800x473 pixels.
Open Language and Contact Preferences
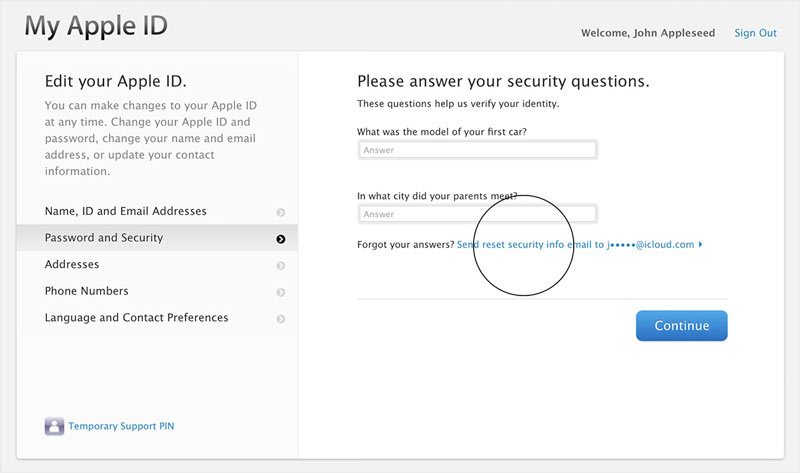[136, 318]
